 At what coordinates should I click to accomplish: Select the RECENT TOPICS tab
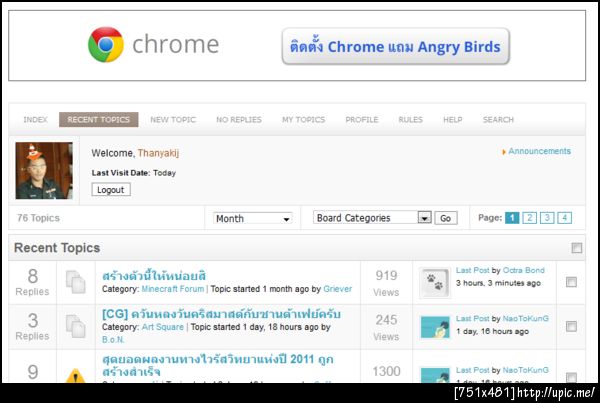[99, 120]
